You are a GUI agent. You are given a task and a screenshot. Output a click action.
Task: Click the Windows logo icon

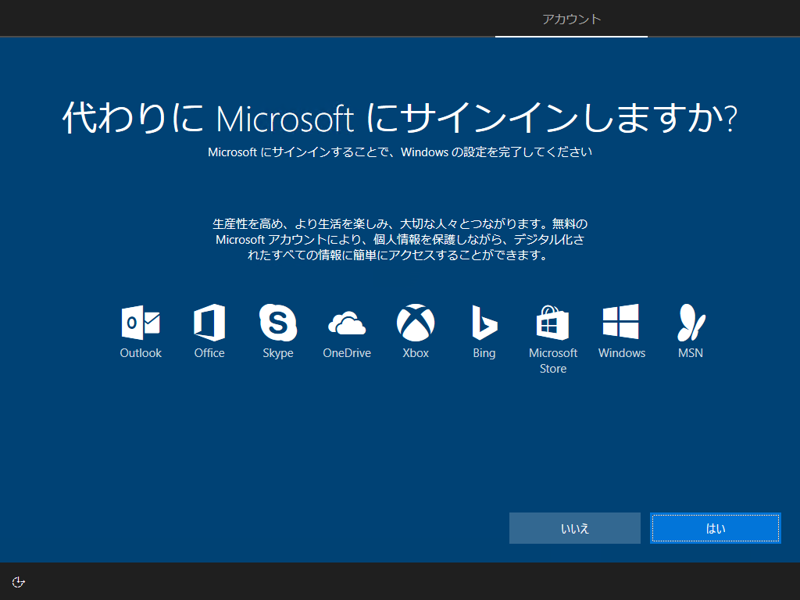click(x=621, y=321)
